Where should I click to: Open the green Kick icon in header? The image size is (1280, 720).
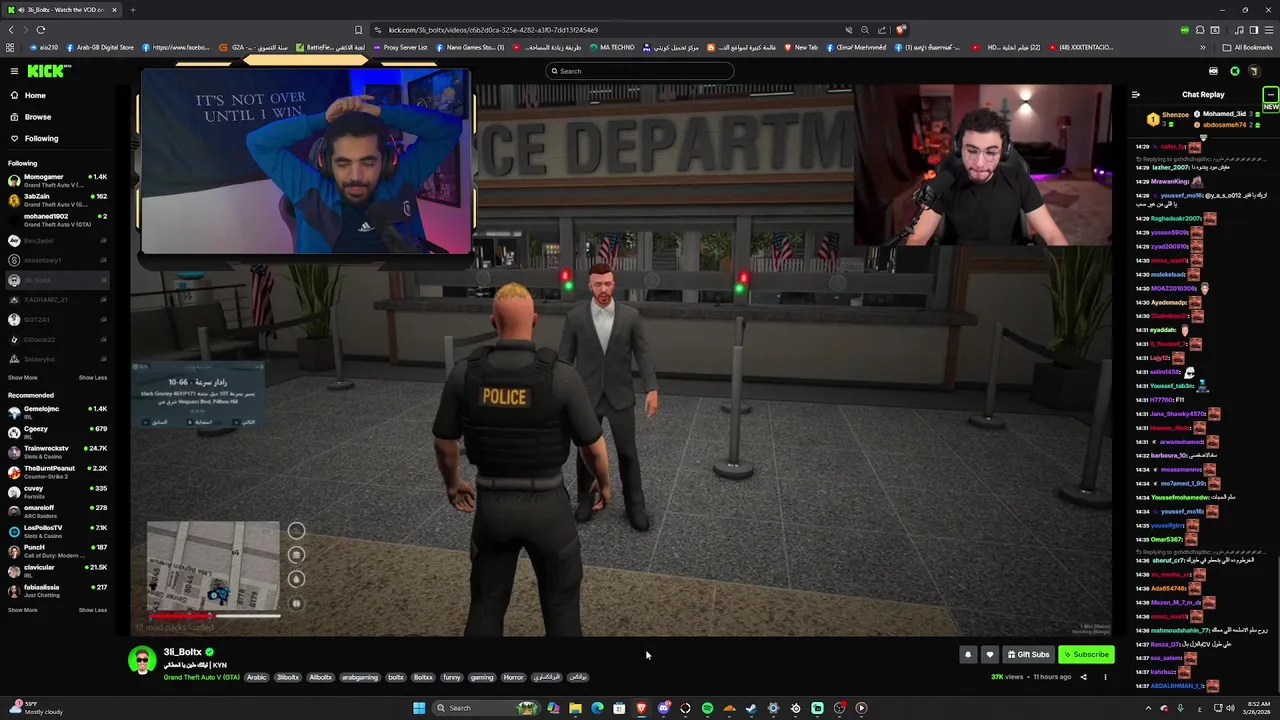tap(1235, 71)
